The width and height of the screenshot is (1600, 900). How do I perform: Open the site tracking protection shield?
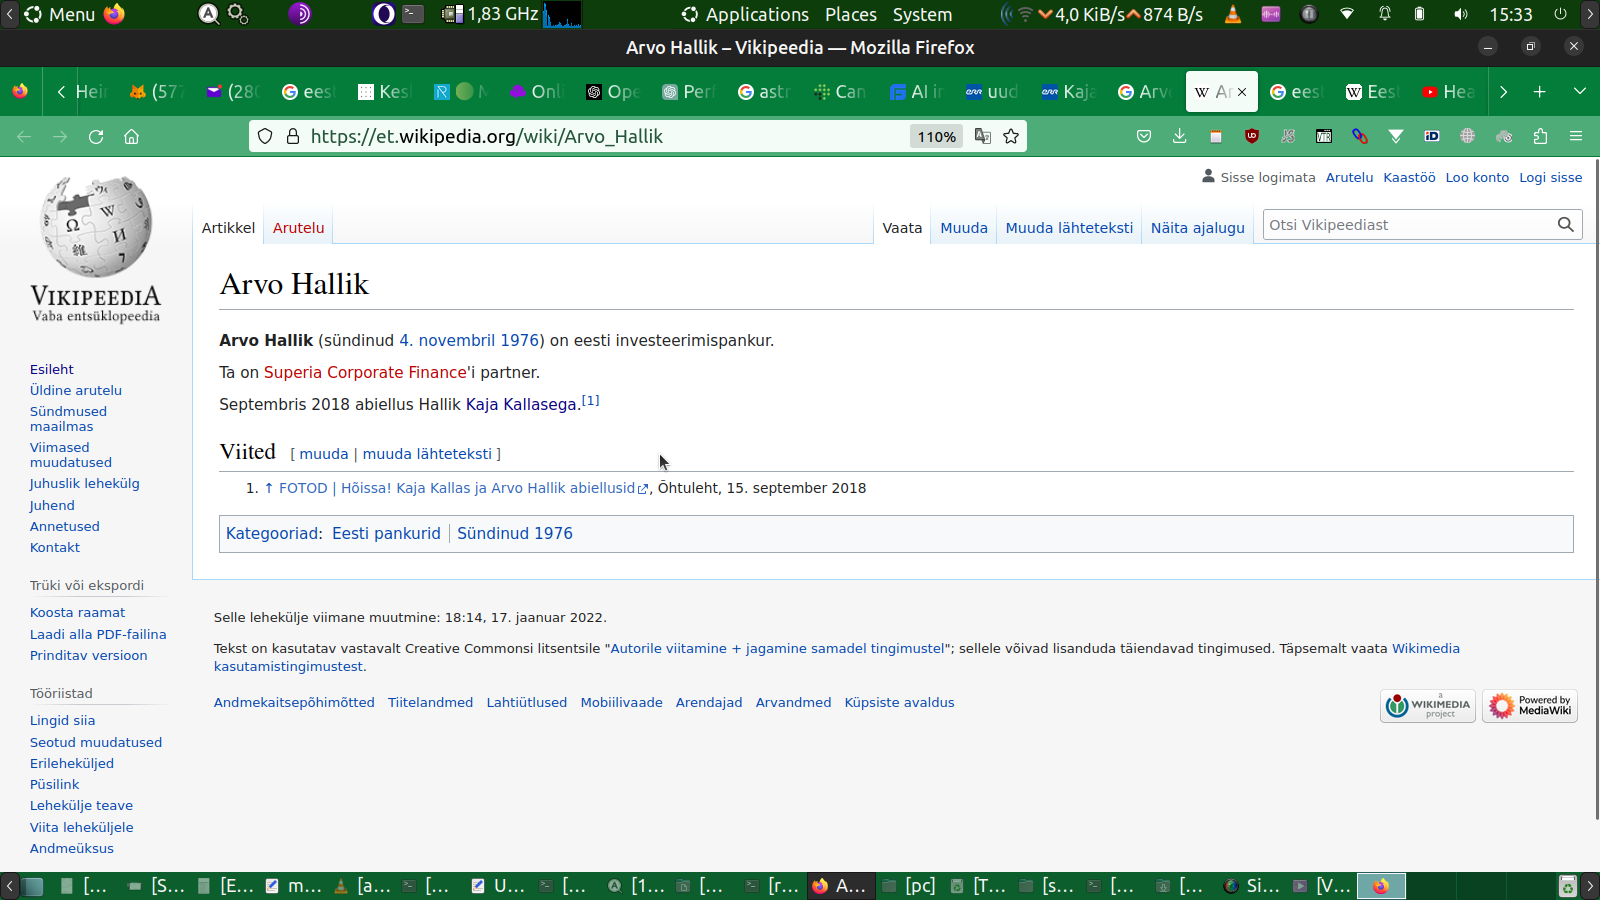(x=265, y=137)
